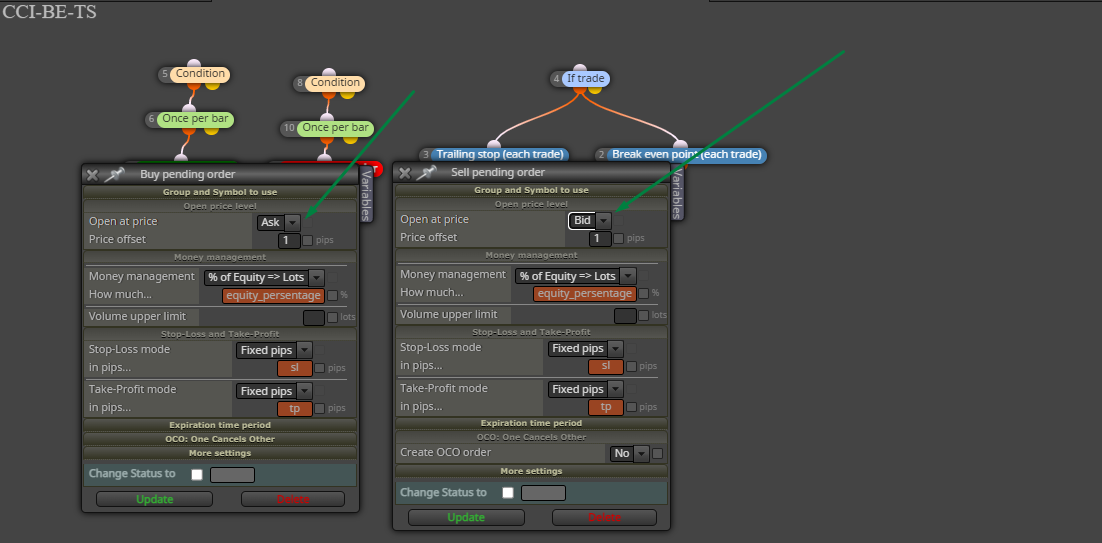Close the Sell pending order panel
The height and width of the screenshot is (543, 1102).
click(x=403, y=173)
